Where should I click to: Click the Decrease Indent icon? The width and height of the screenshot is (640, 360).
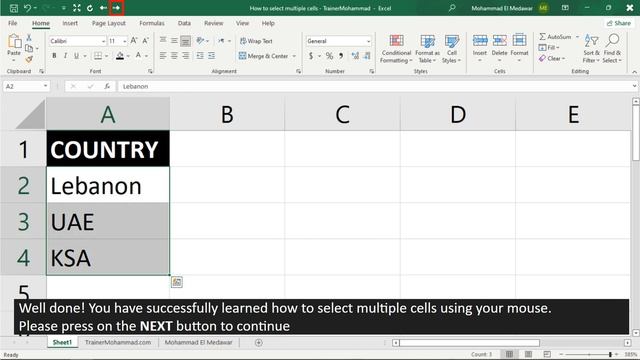(200, 56)
